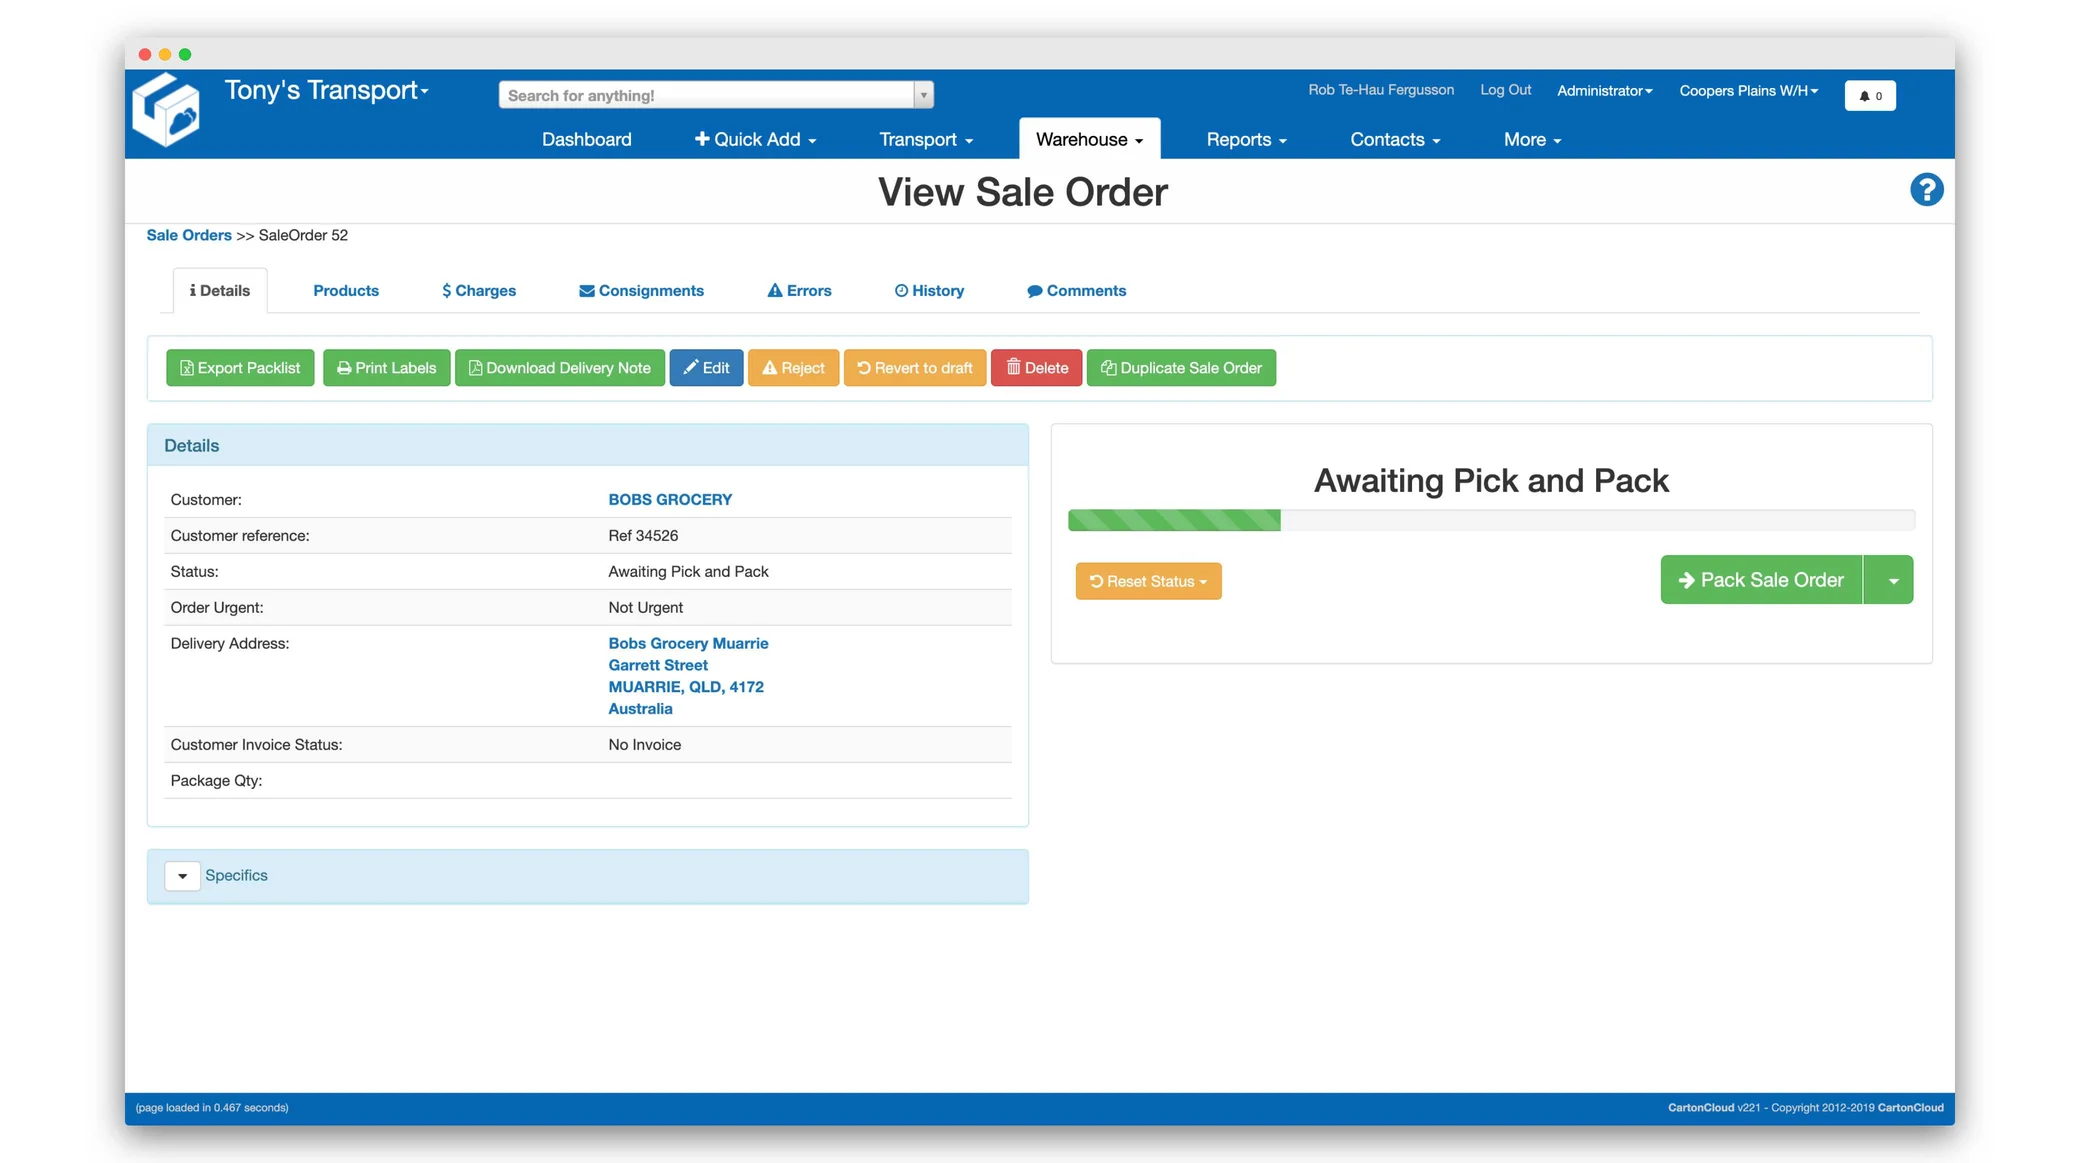Click Duplicate Sale Order button
Screen dimensions: 2080x1163
1181,368
